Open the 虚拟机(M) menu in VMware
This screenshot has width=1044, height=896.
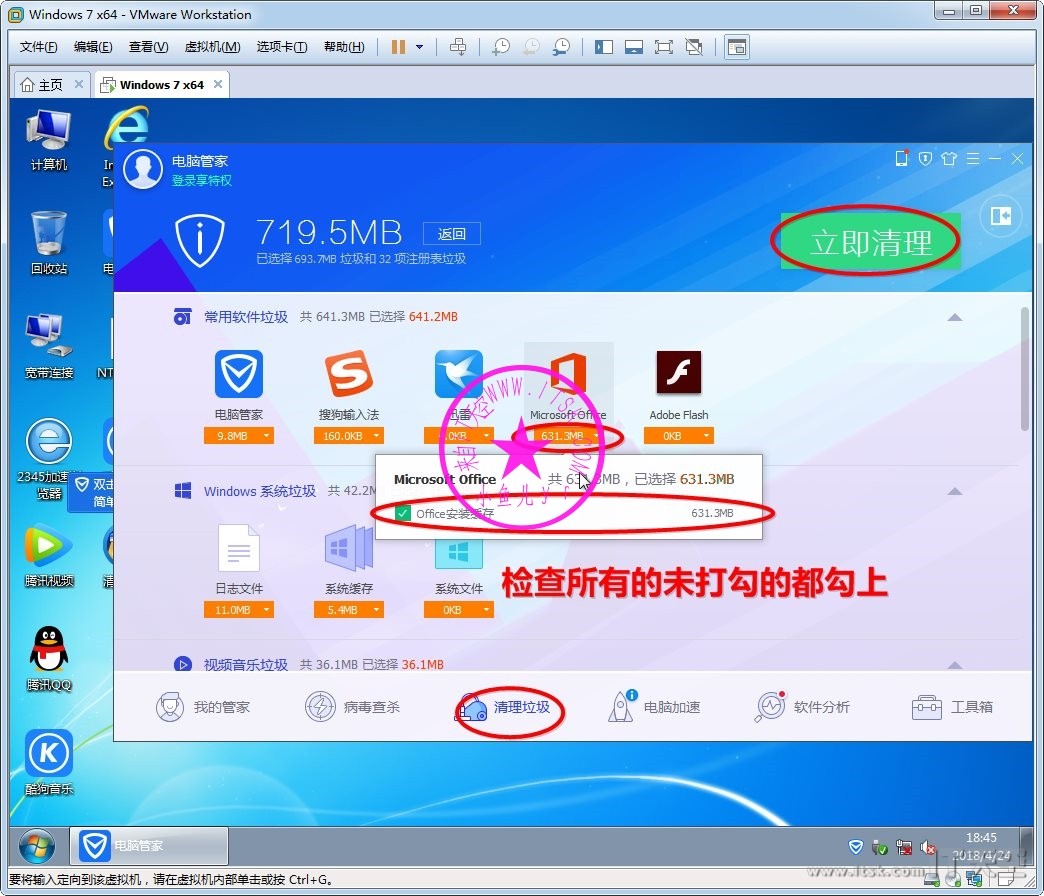point(212,47)
